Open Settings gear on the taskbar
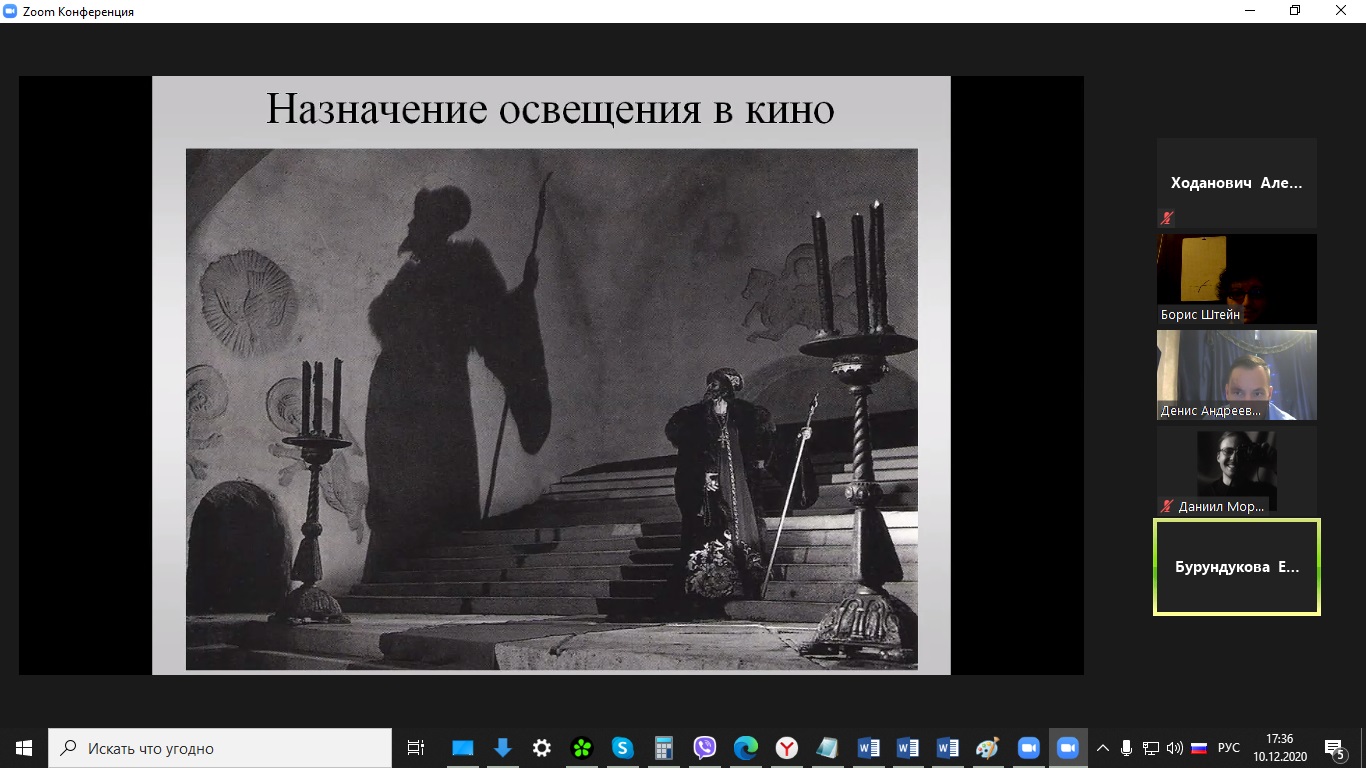The image size is (1366, 768). tap(542, 748)
